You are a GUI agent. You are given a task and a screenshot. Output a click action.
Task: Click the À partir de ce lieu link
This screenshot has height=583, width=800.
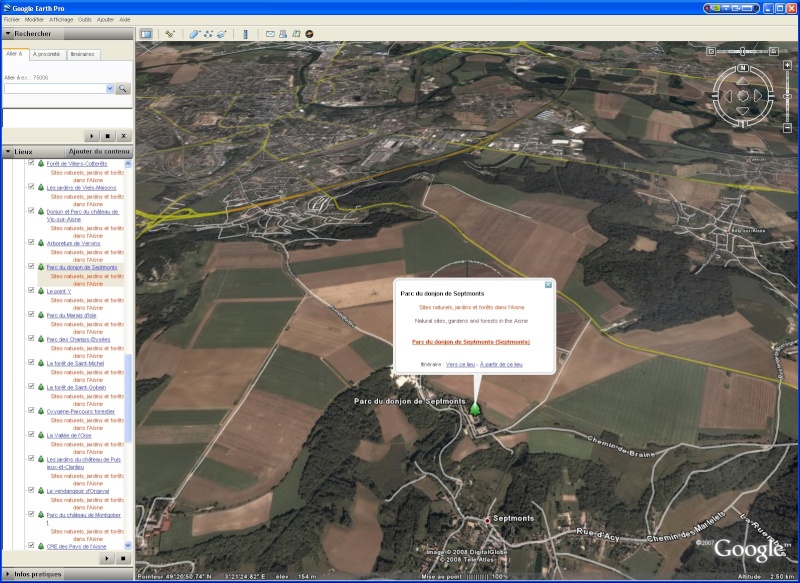pyautogui.click(x=501, y=365)
